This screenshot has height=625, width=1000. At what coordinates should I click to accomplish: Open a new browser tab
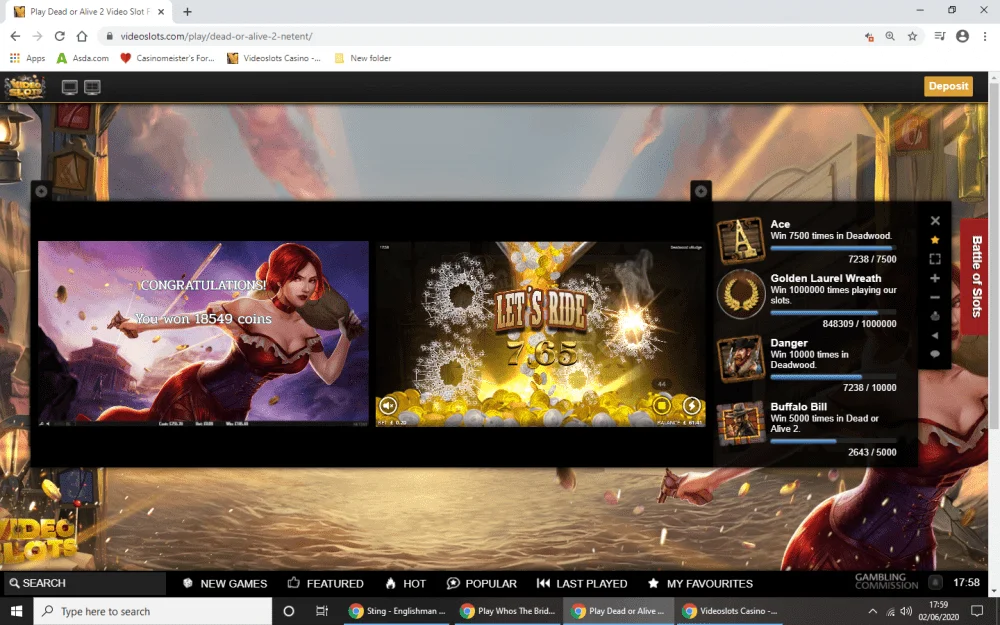click(x=188, y=11)
